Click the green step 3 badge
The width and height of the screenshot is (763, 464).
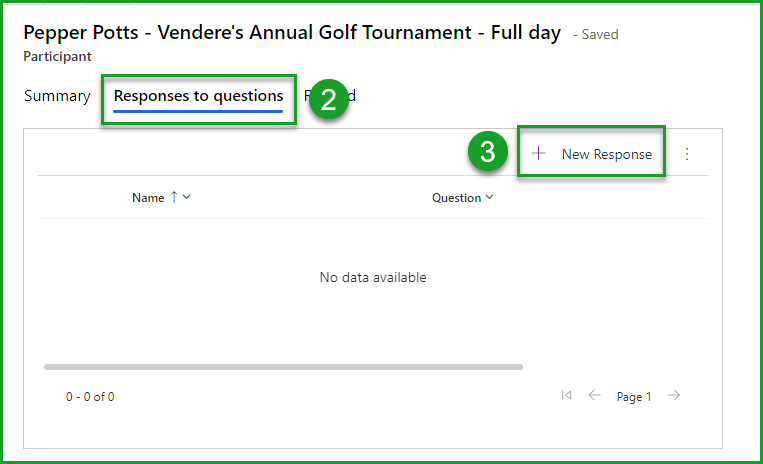pyautogui.click(x=487, y=153)
